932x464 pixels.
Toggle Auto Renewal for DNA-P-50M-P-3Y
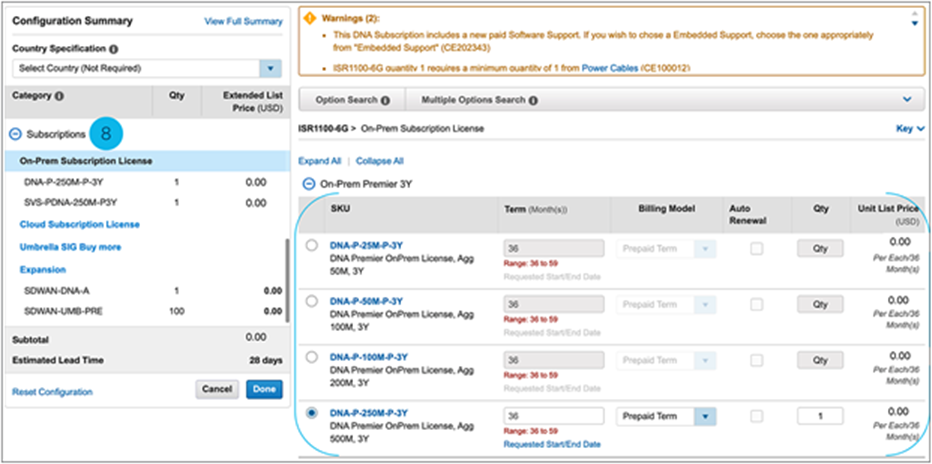[756, 305]
